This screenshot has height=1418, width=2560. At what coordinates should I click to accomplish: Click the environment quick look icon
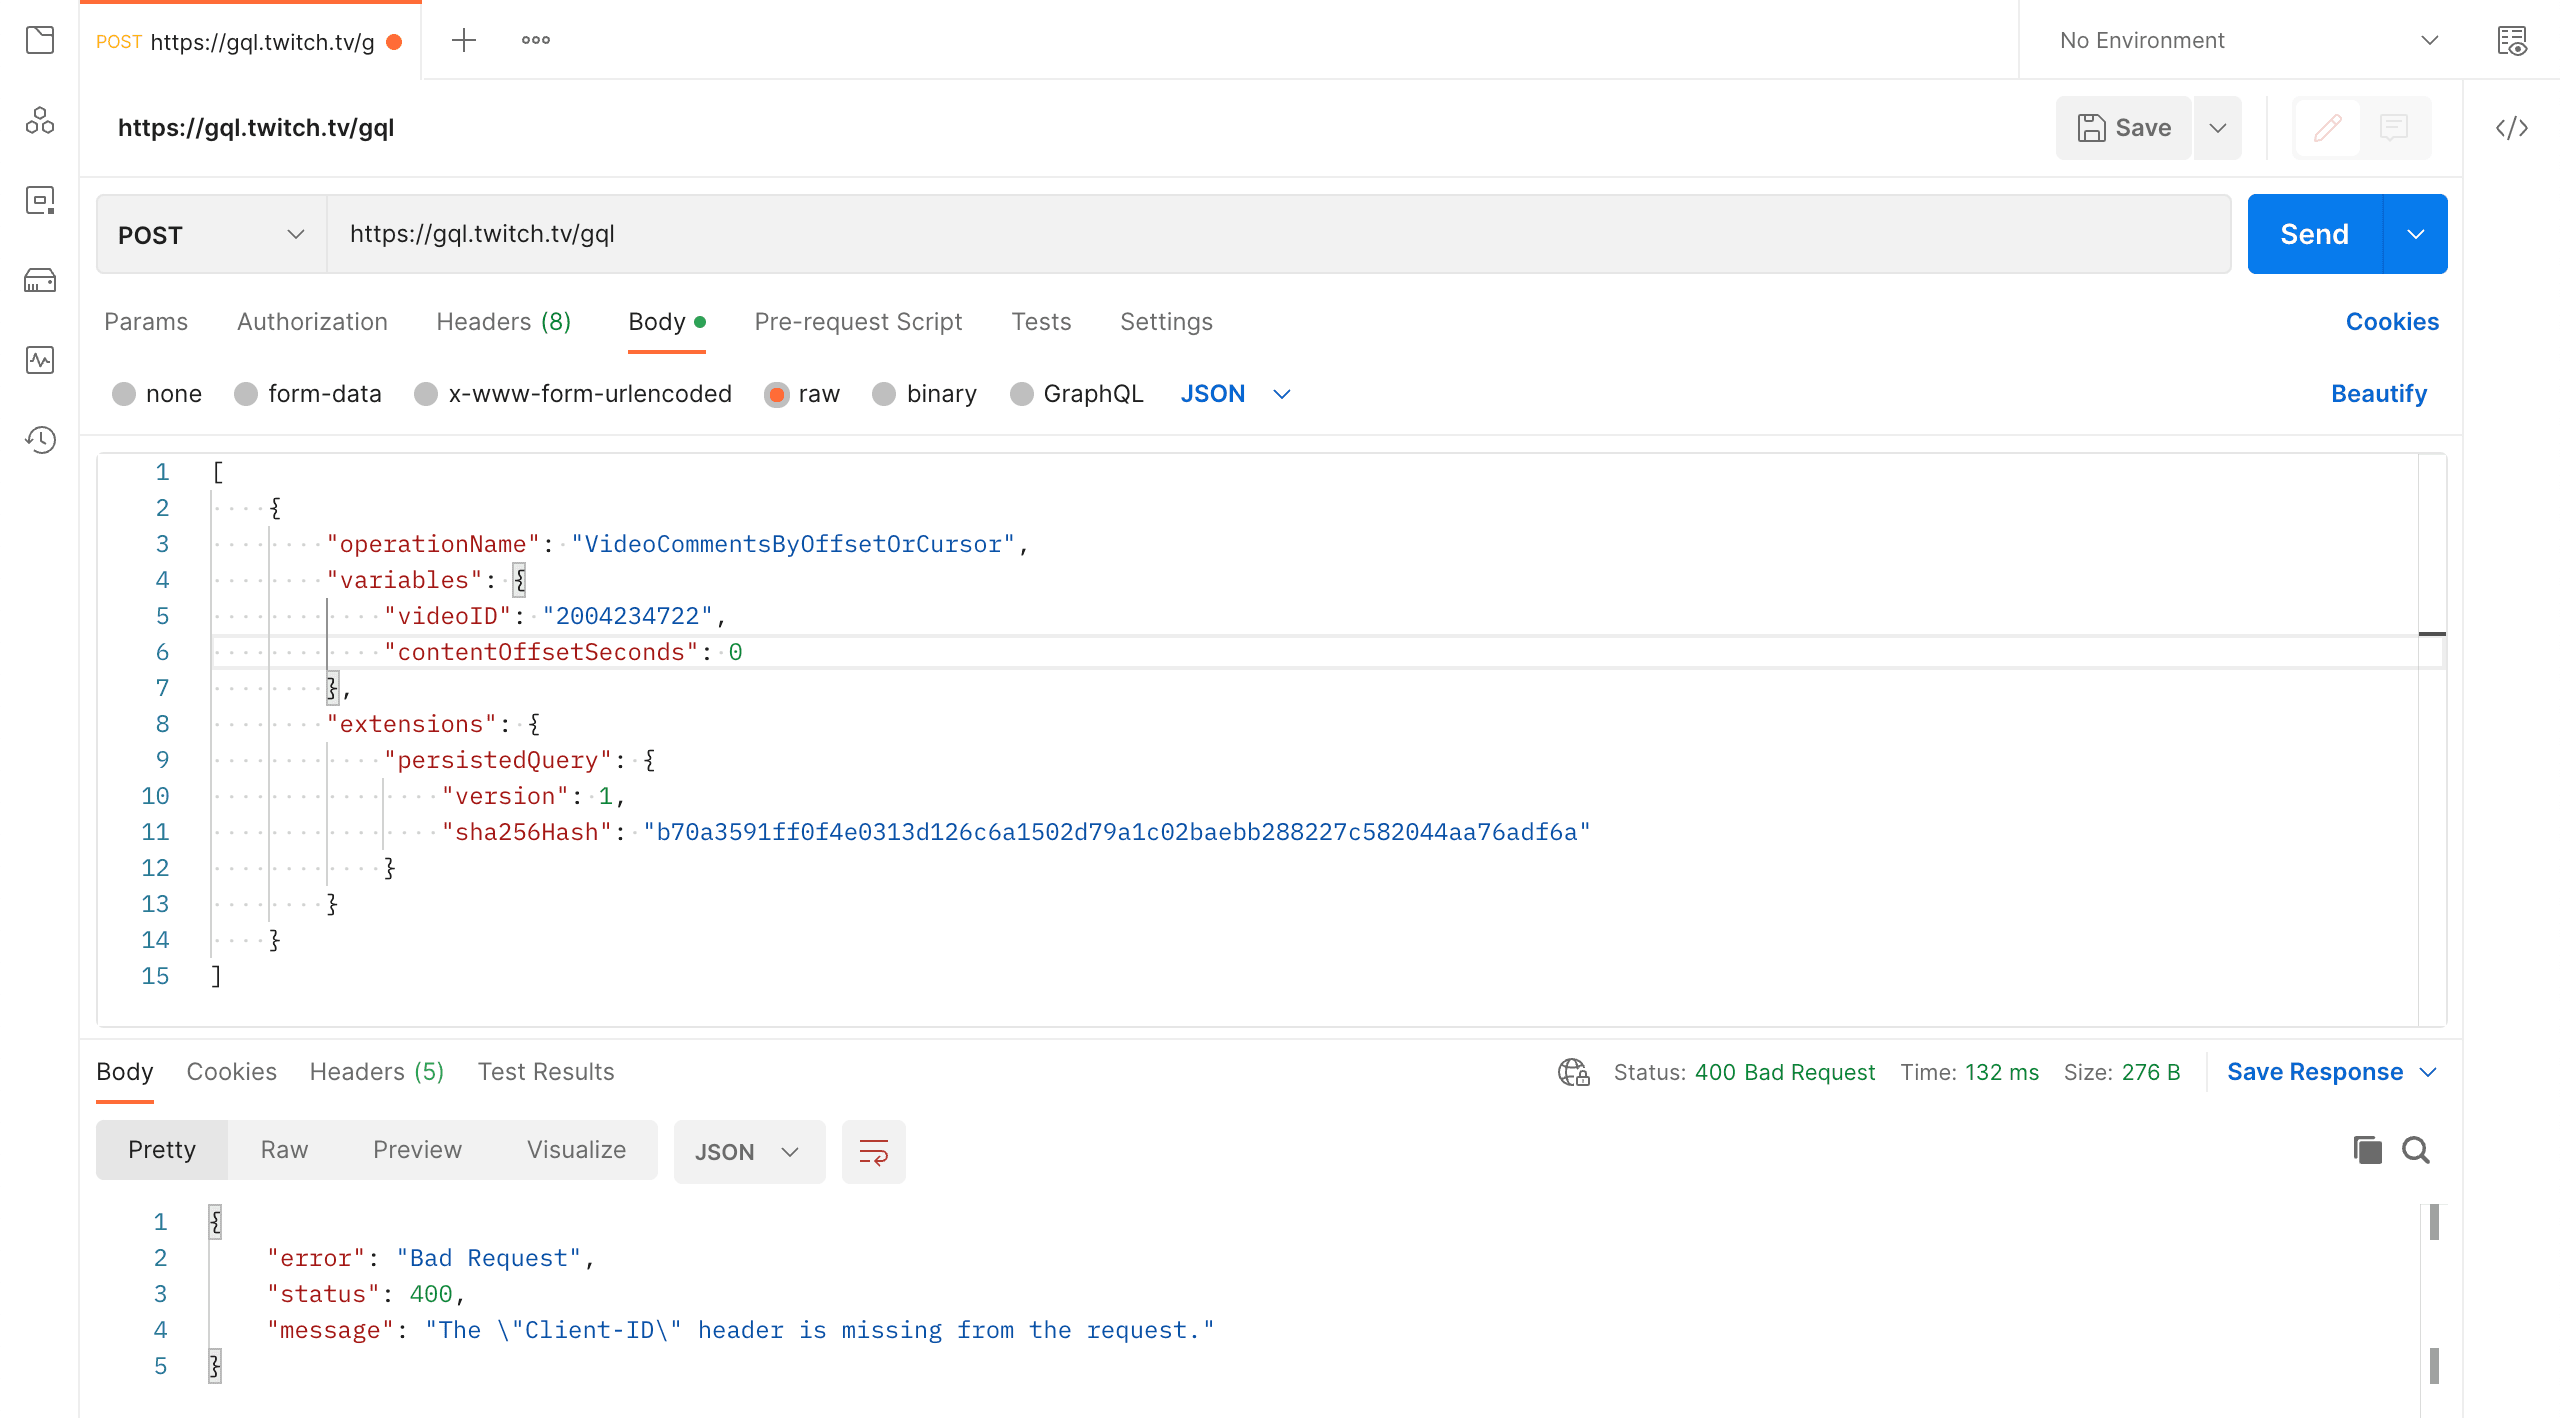[x=2511, y=41]
